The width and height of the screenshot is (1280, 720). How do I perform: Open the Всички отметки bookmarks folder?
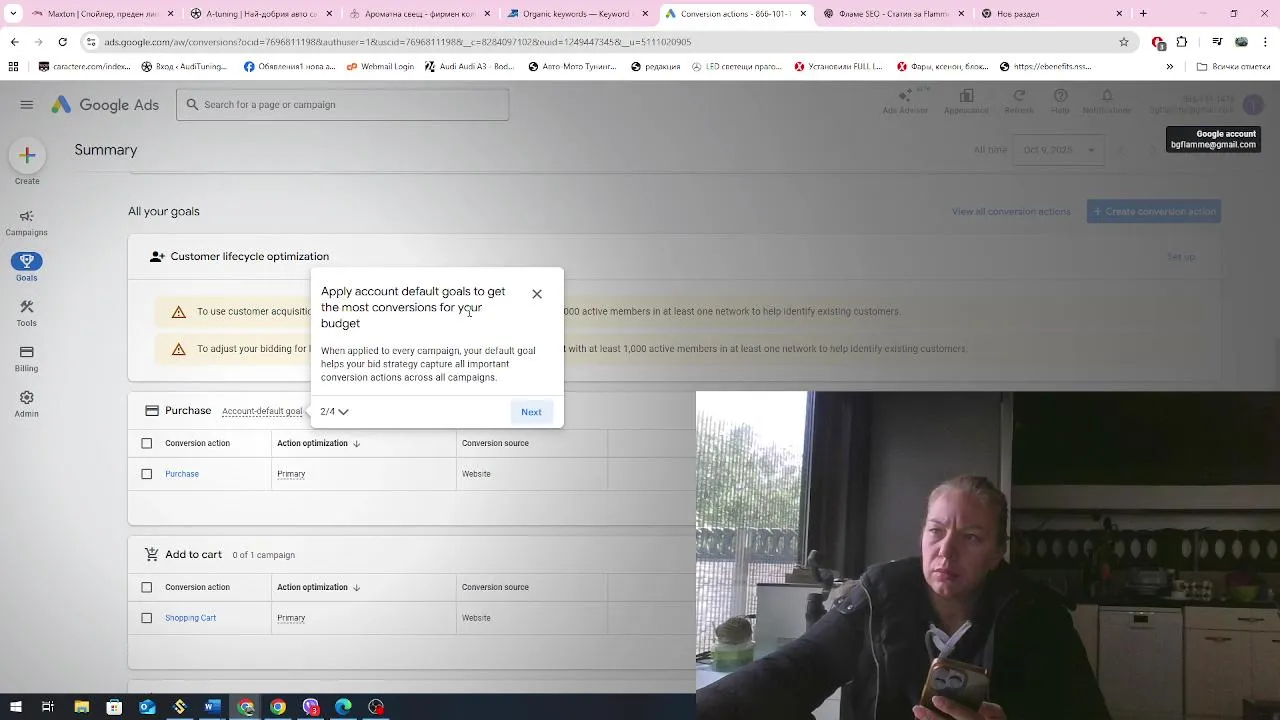[1233, 66]
